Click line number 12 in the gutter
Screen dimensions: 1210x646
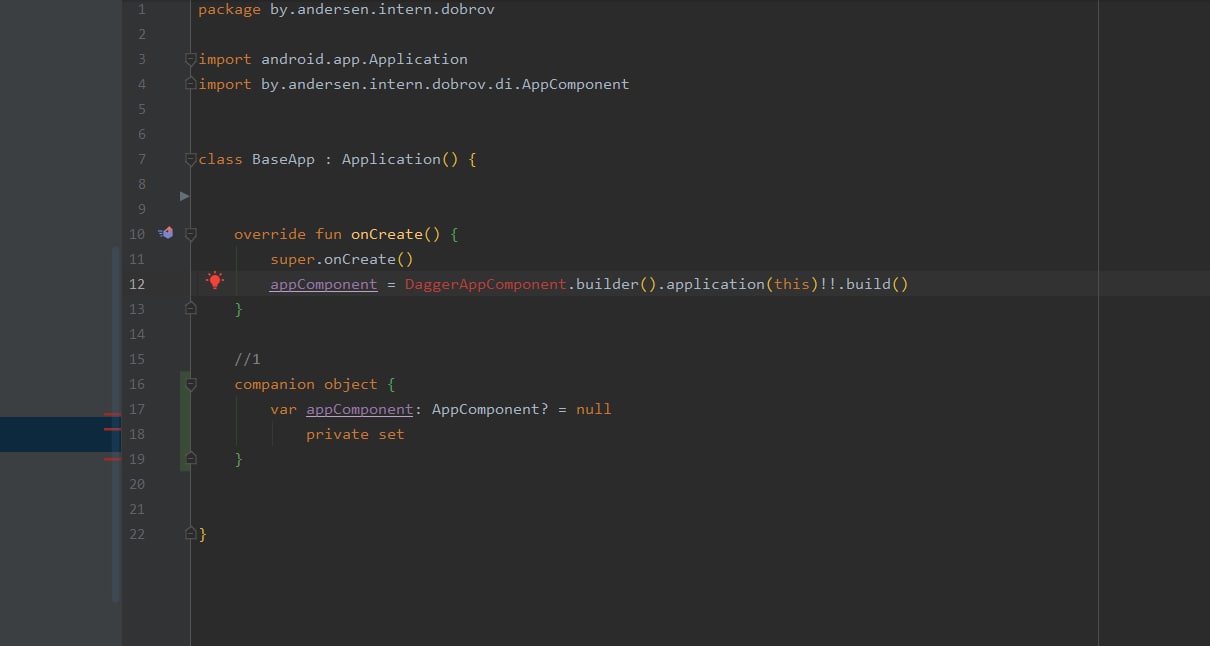[x=137, y=284]
